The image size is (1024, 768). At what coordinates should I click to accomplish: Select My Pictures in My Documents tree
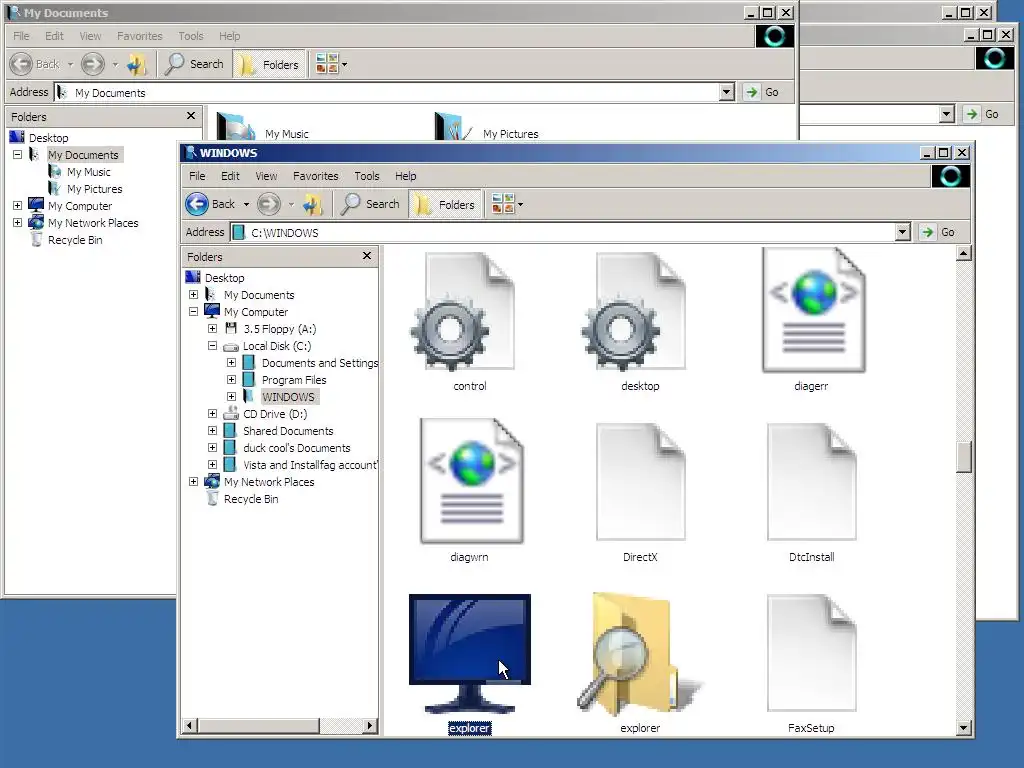[95, 189]
